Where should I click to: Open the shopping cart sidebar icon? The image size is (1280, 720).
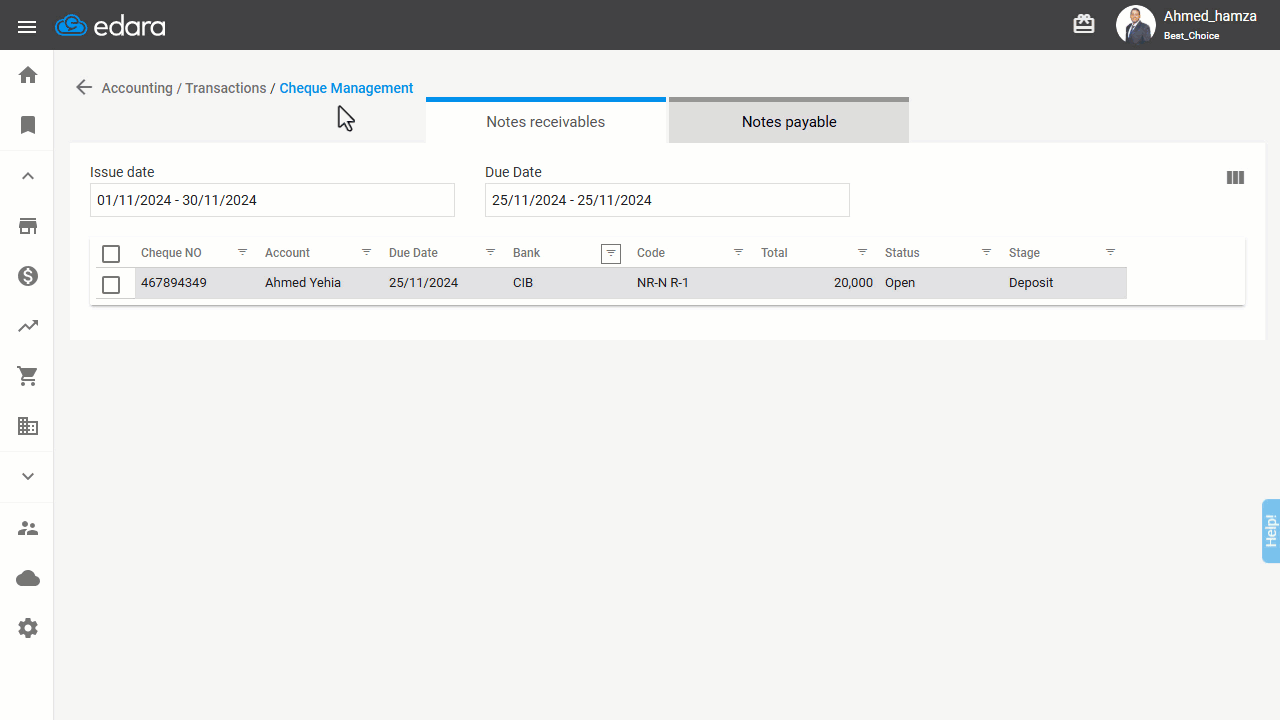[28, 376]
